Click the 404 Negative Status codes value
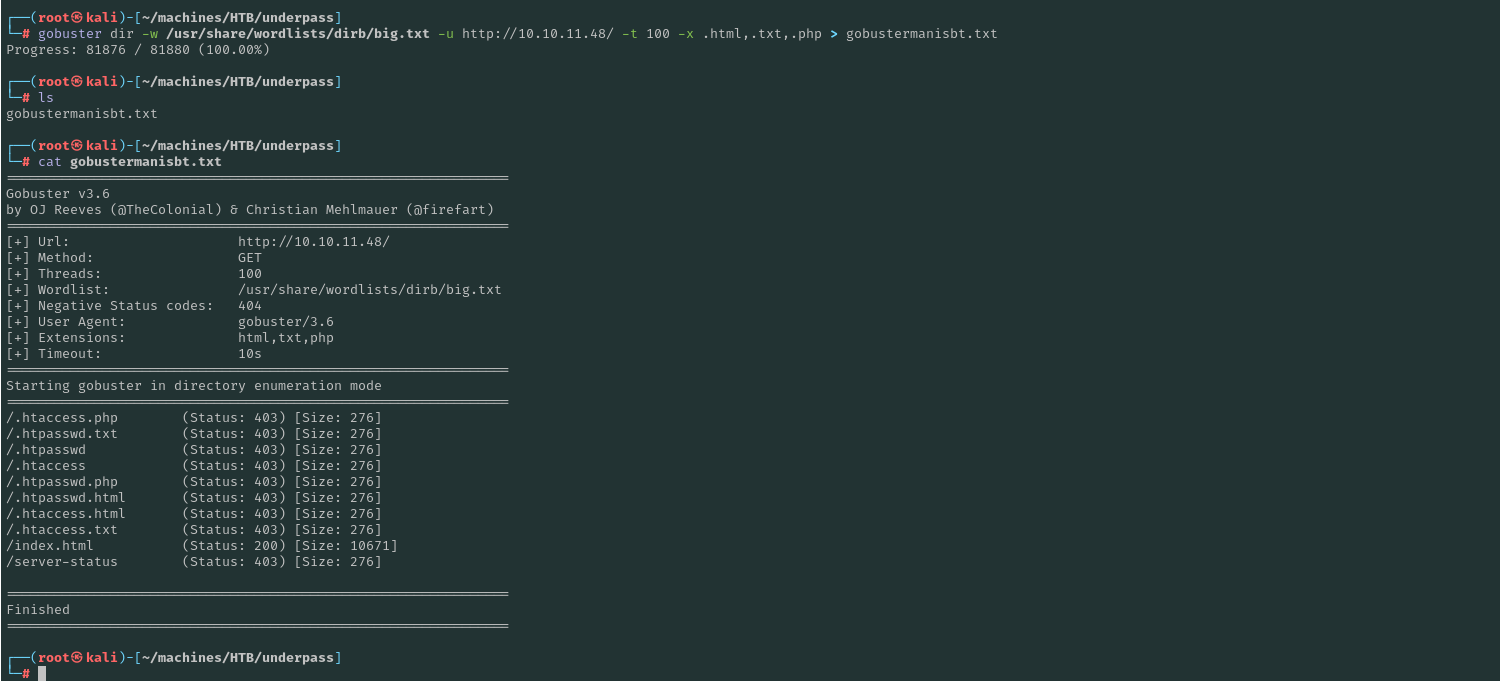This screenshot has height=681, width=1500. click(250, 306)
